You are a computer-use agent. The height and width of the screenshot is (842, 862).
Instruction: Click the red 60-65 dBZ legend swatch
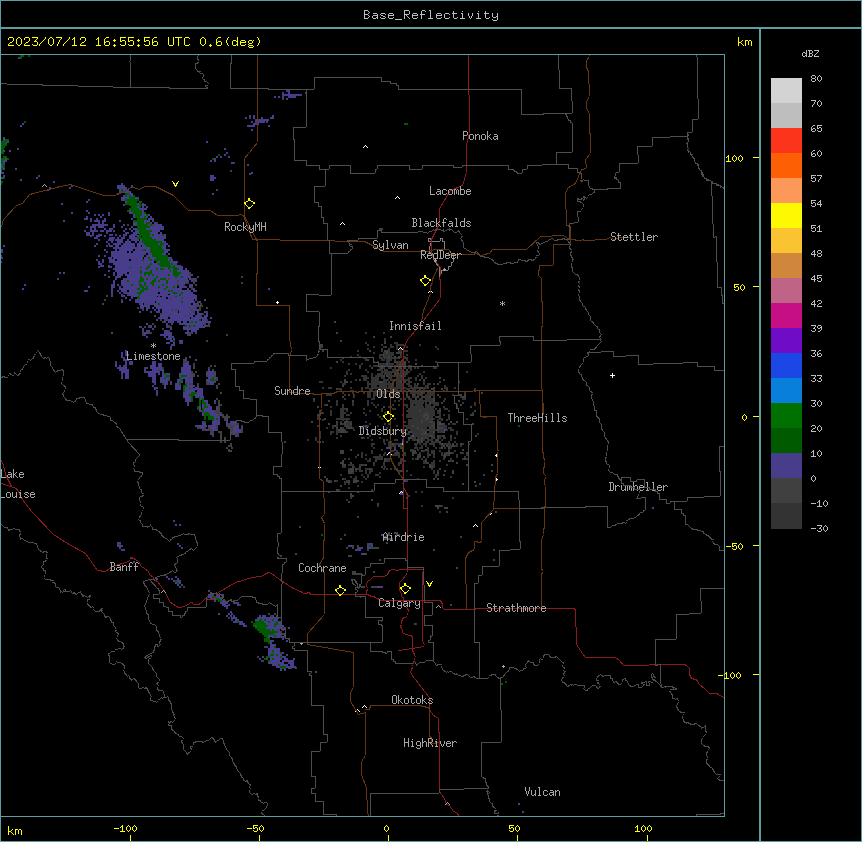pyautogui.click(x=786, y=141)
